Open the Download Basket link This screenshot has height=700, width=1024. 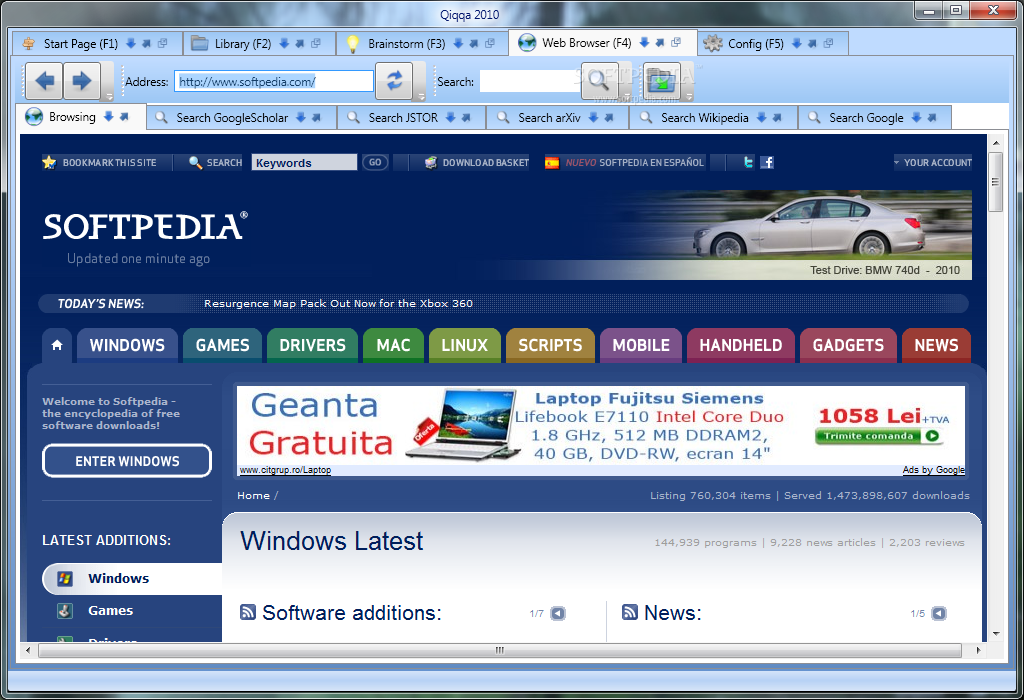coord(477,162)
